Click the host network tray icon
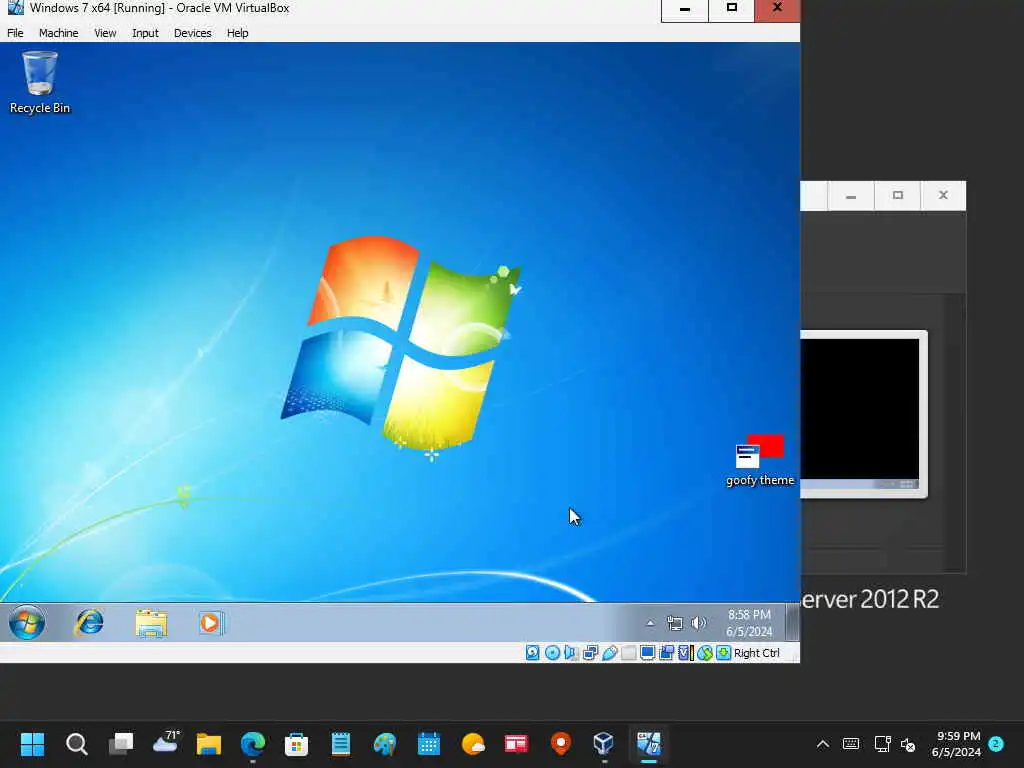 point(882,744)
